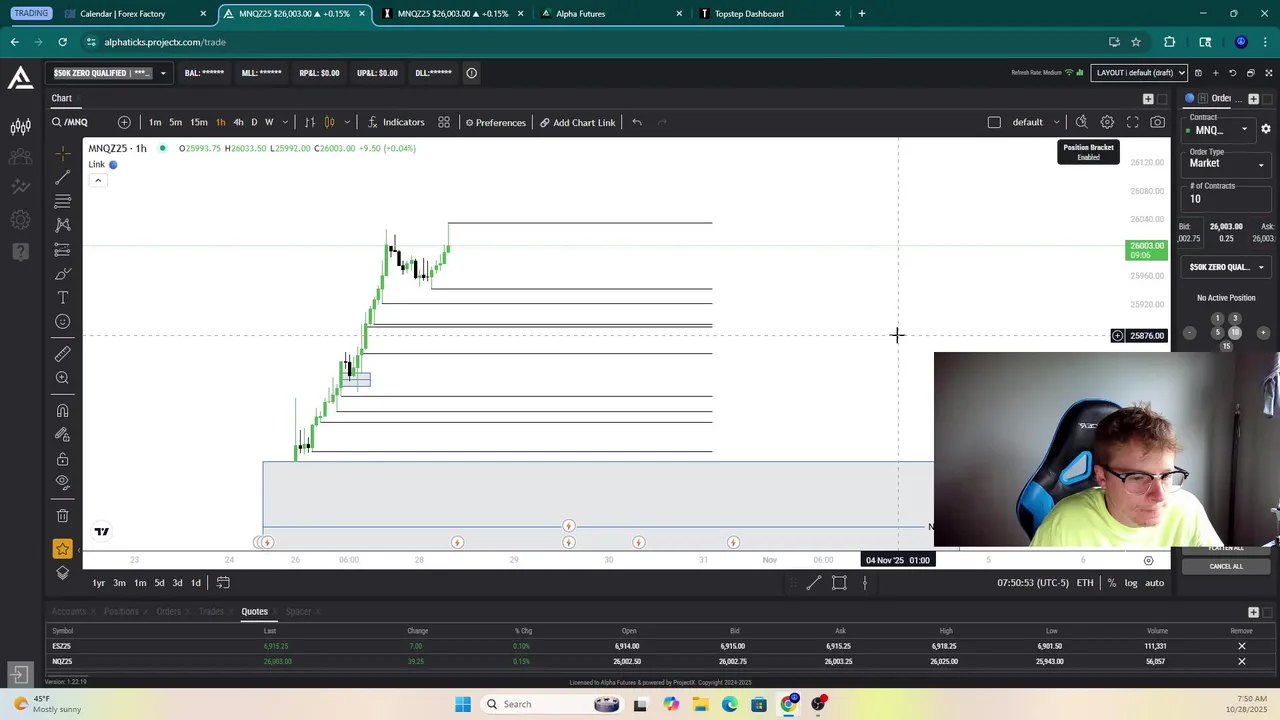
Task: Select the Chart tab
Action: click(62, 98)
